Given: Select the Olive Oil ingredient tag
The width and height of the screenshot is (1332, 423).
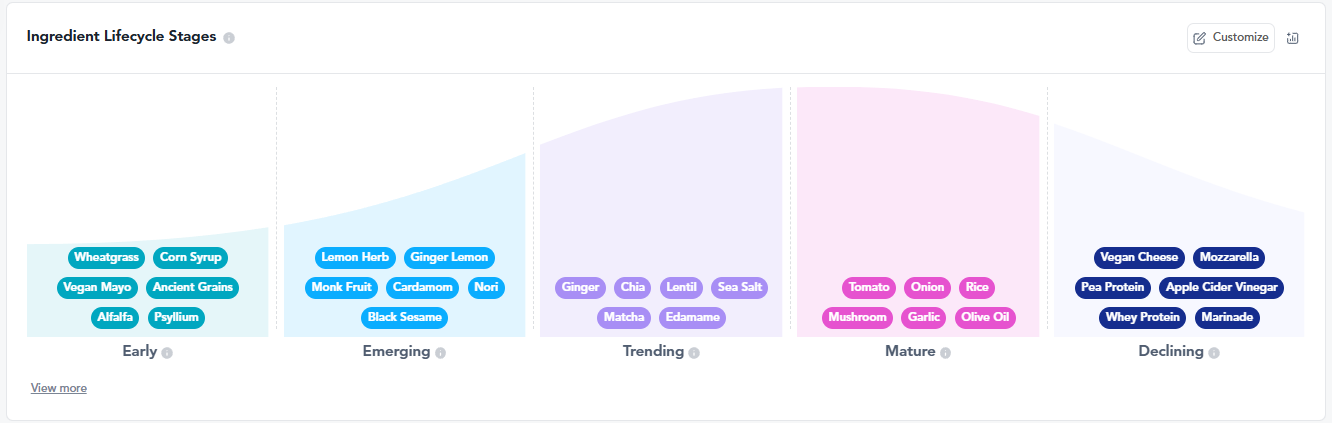Looking at the screenshot, I should [x=985, y=318].
